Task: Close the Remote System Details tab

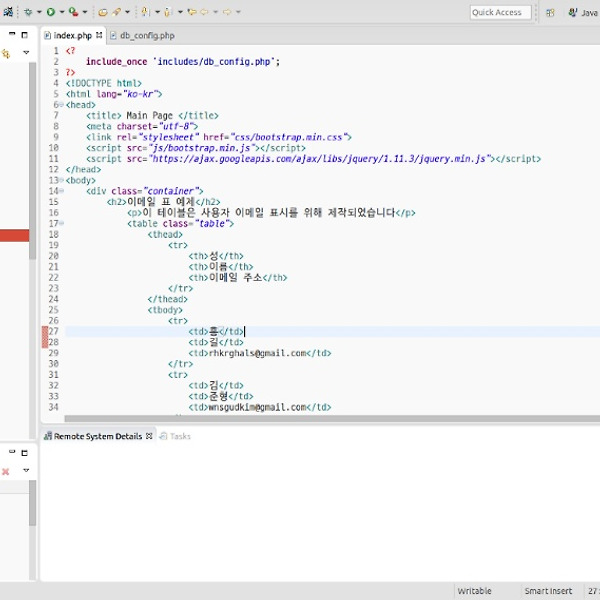Action: pos(149,436)
